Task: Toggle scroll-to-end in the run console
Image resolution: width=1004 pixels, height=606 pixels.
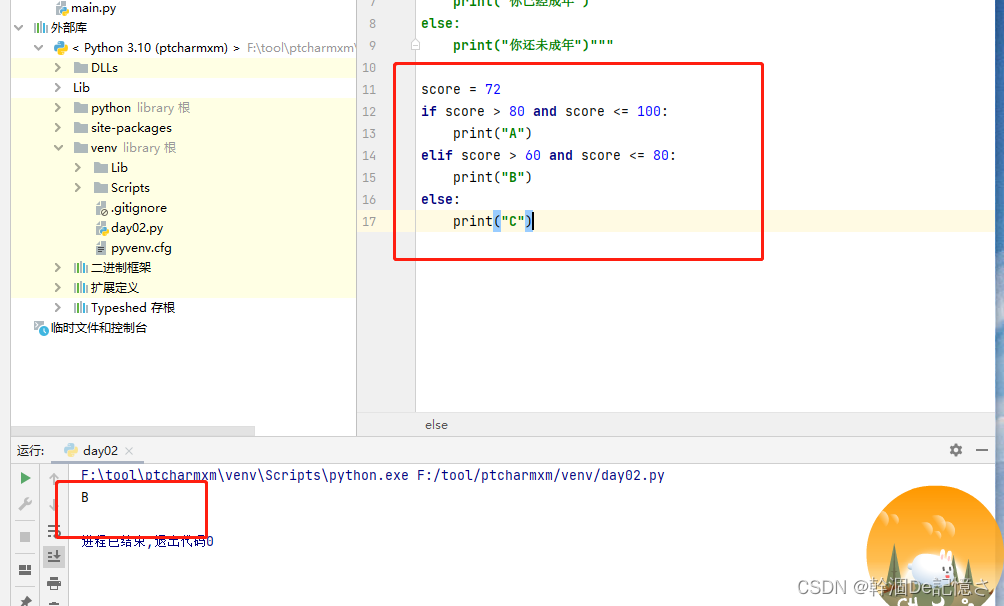Action: [x=54, y=556]
